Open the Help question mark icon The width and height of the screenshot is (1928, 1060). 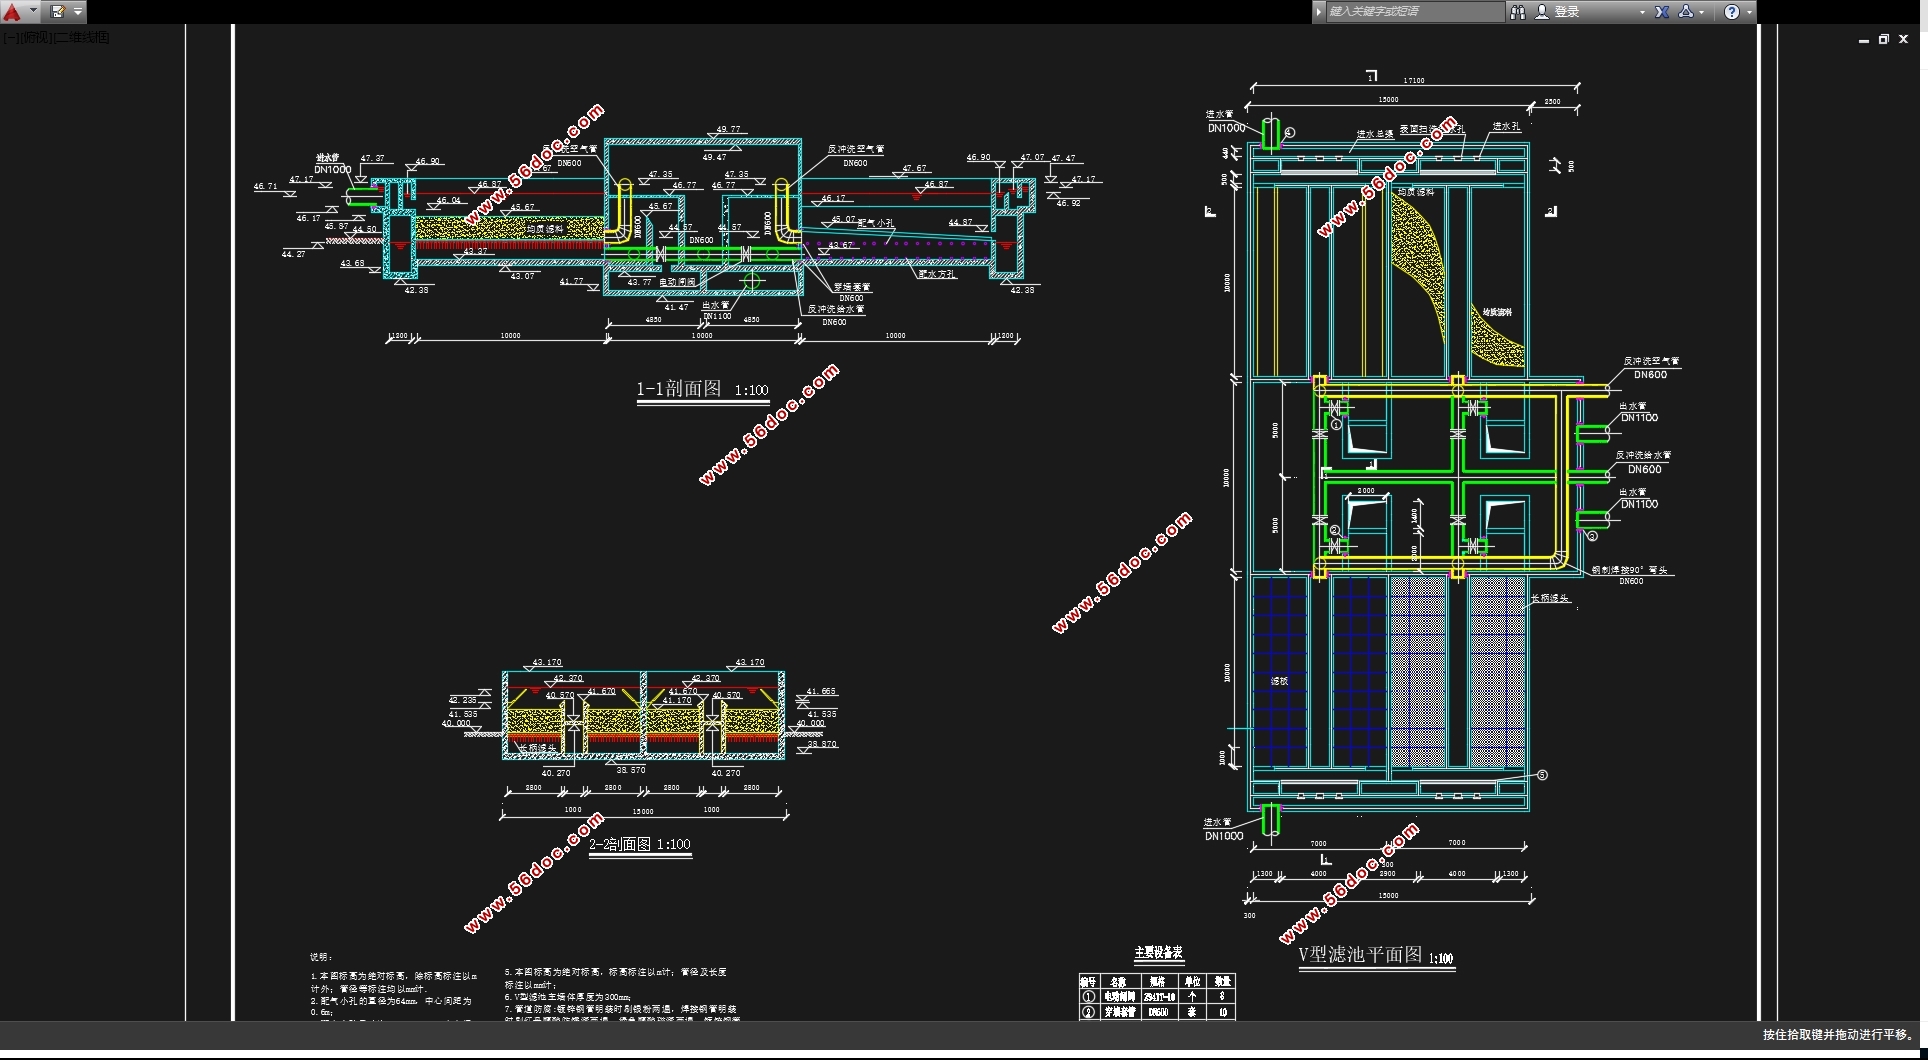[x=1732, y=12]
